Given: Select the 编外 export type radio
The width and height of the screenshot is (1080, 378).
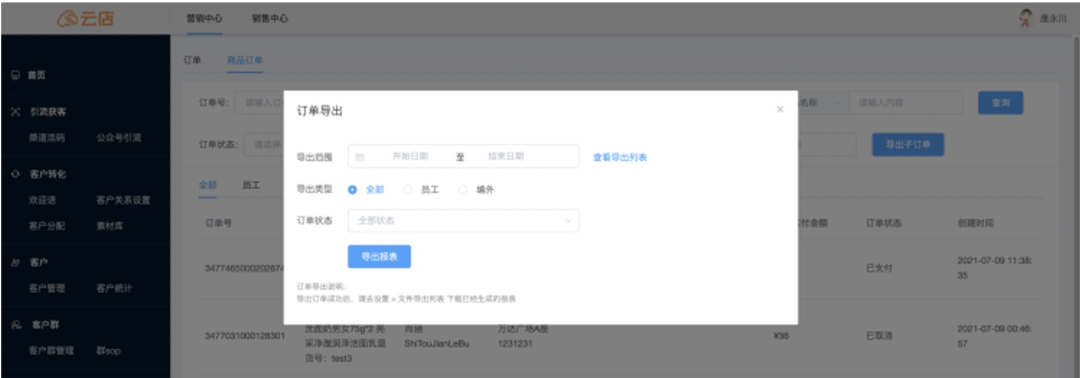Looking at the screenshot, I should (463, 190).
